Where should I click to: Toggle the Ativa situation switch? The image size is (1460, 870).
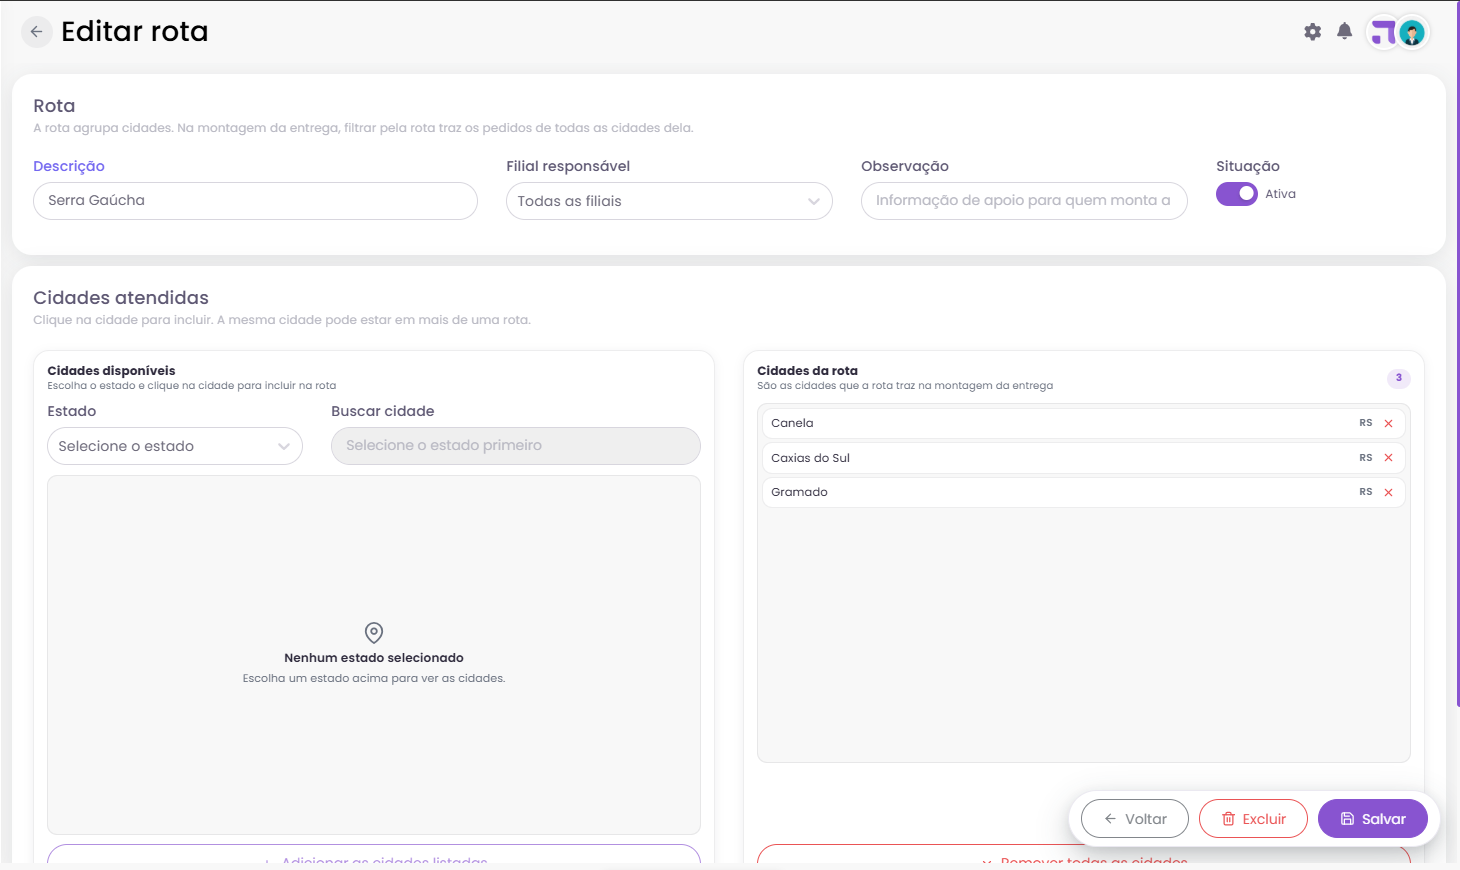[x=1237, y=194]
